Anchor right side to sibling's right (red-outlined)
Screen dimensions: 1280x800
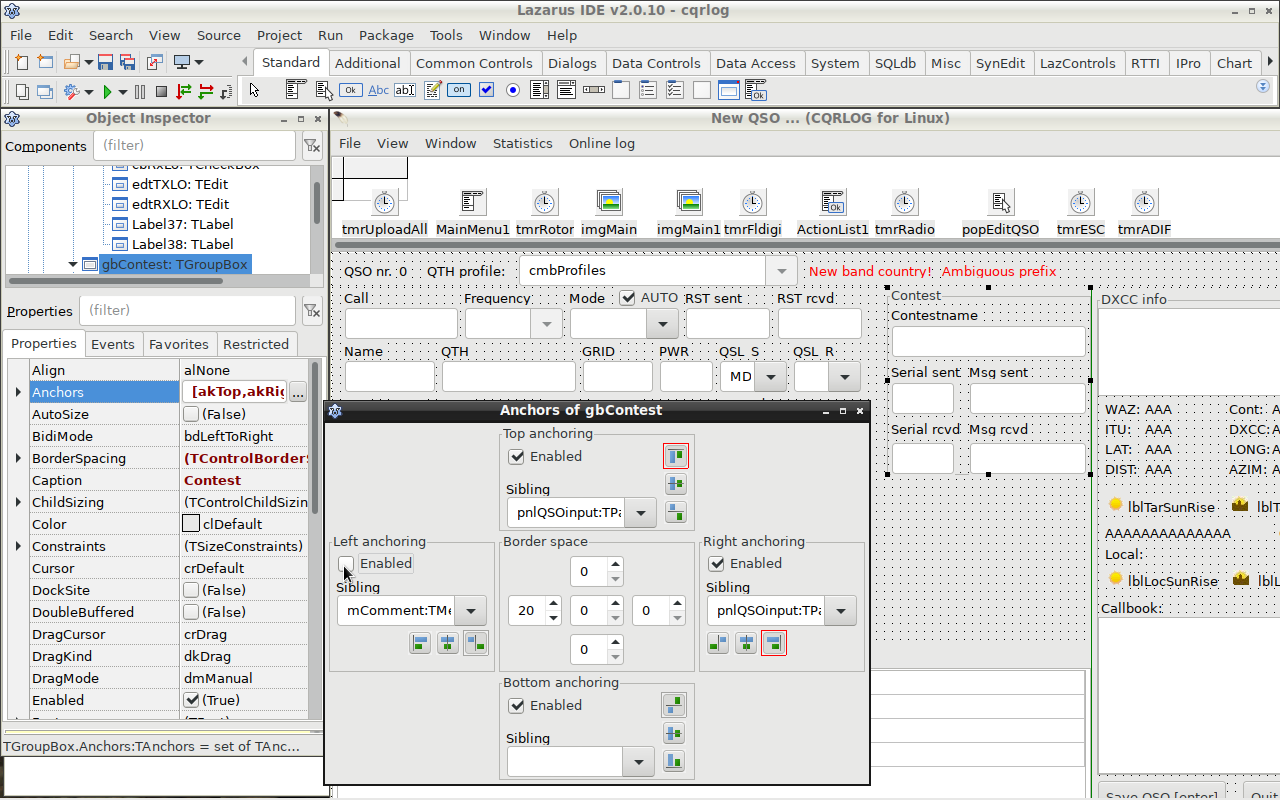(773, 643)
